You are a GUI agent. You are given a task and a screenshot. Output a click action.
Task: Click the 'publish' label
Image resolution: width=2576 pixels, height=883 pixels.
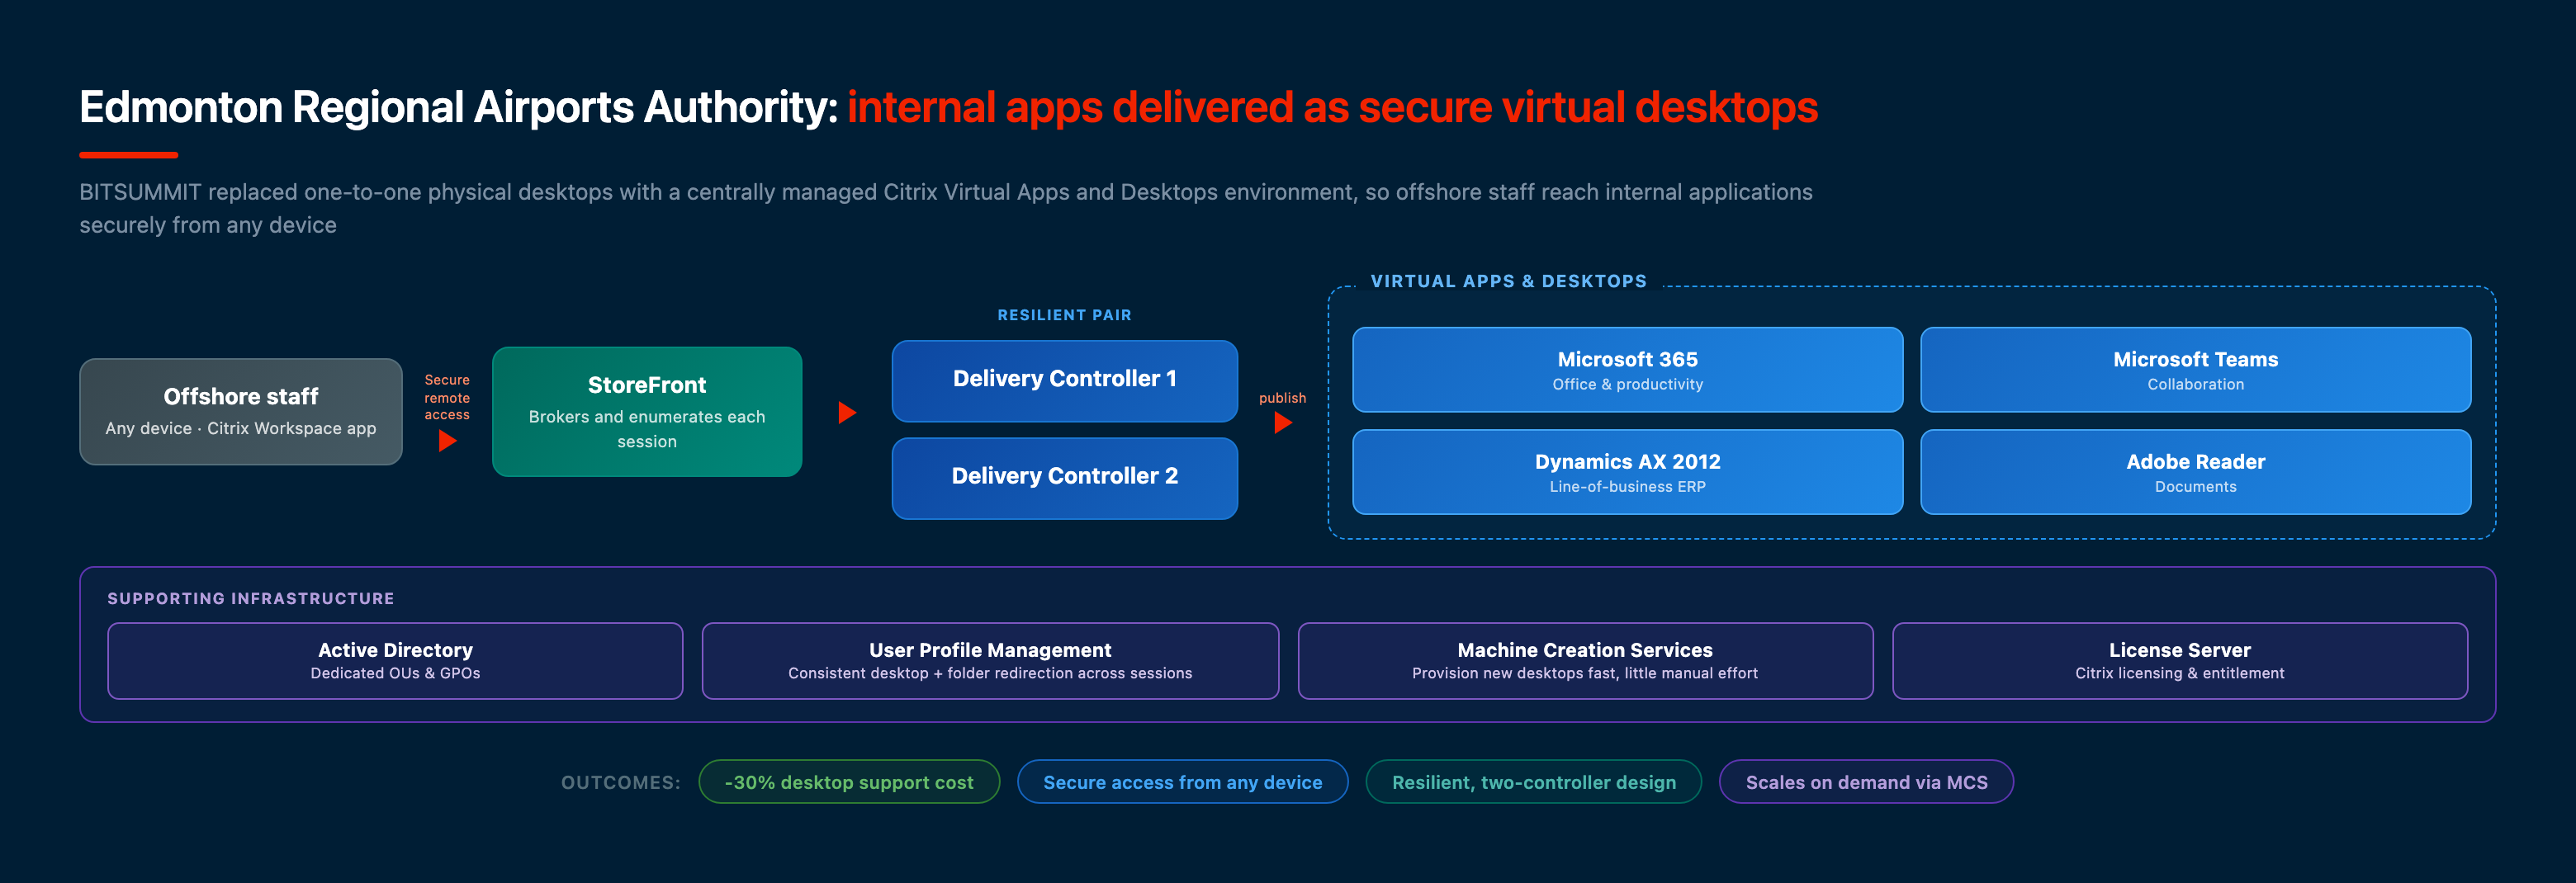point(1282,398)
